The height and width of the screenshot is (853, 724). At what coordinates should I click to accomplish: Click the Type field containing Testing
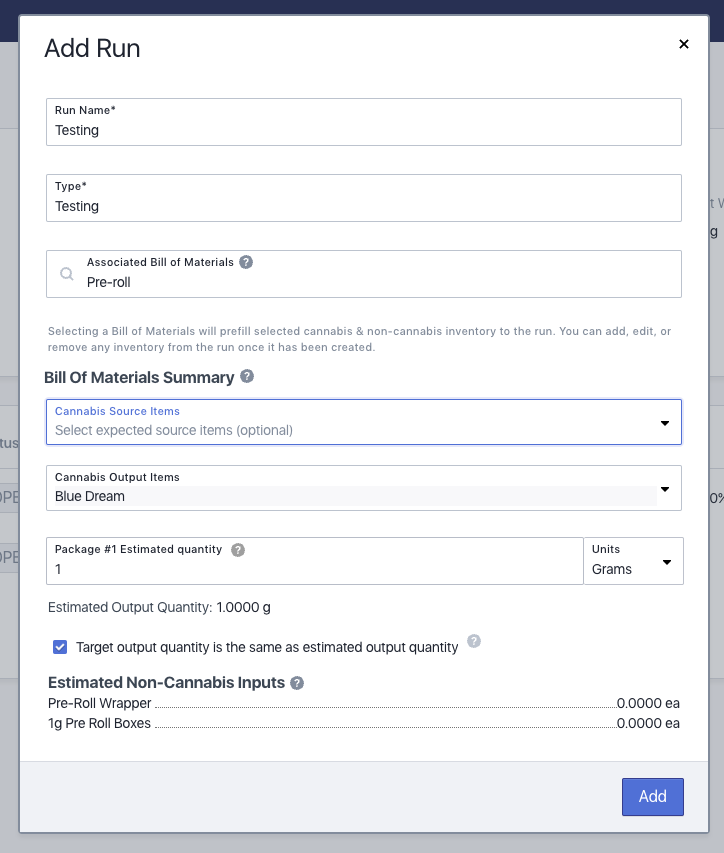click(x=364, y=198)
